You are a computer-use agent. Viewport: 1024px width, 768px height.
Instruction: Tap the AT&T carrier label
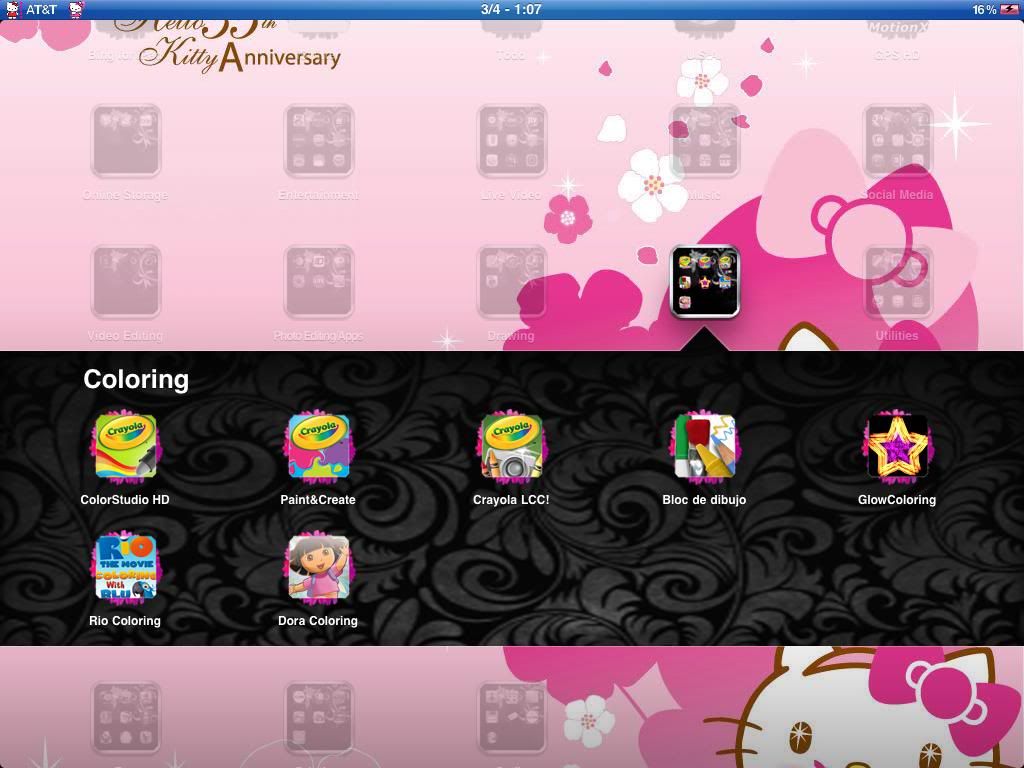tap(41, 9)
